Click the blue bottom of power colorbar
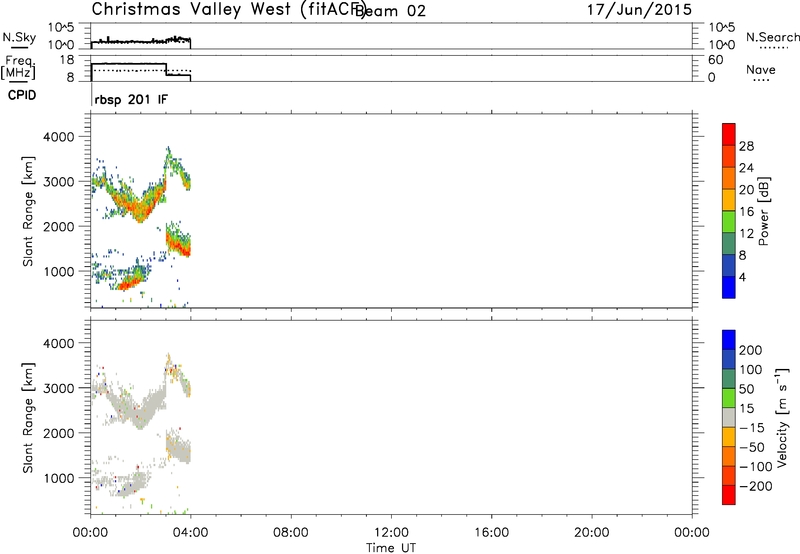The width and height of the screenshot is (800, 554). click(x=729, y=287)
